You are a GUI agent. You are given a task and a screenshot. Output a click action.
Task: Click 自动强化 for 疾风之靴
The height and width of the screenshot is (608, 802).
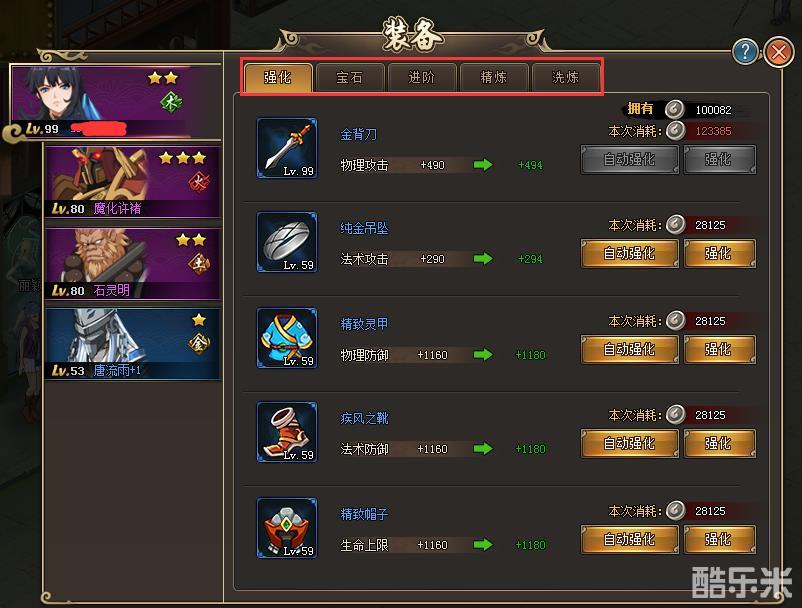tap(630, 444)
